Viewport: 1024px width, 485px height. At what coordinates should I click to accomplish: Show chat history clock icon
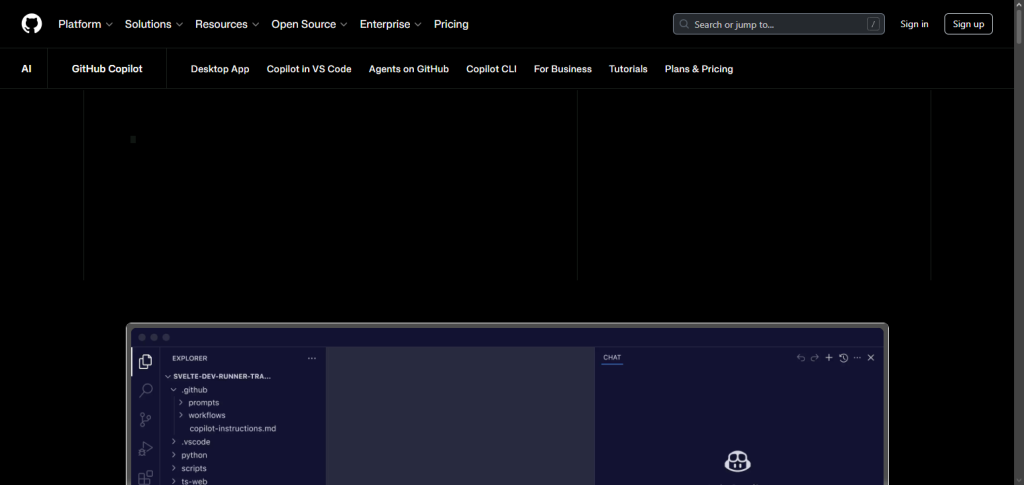click(843, 358)
